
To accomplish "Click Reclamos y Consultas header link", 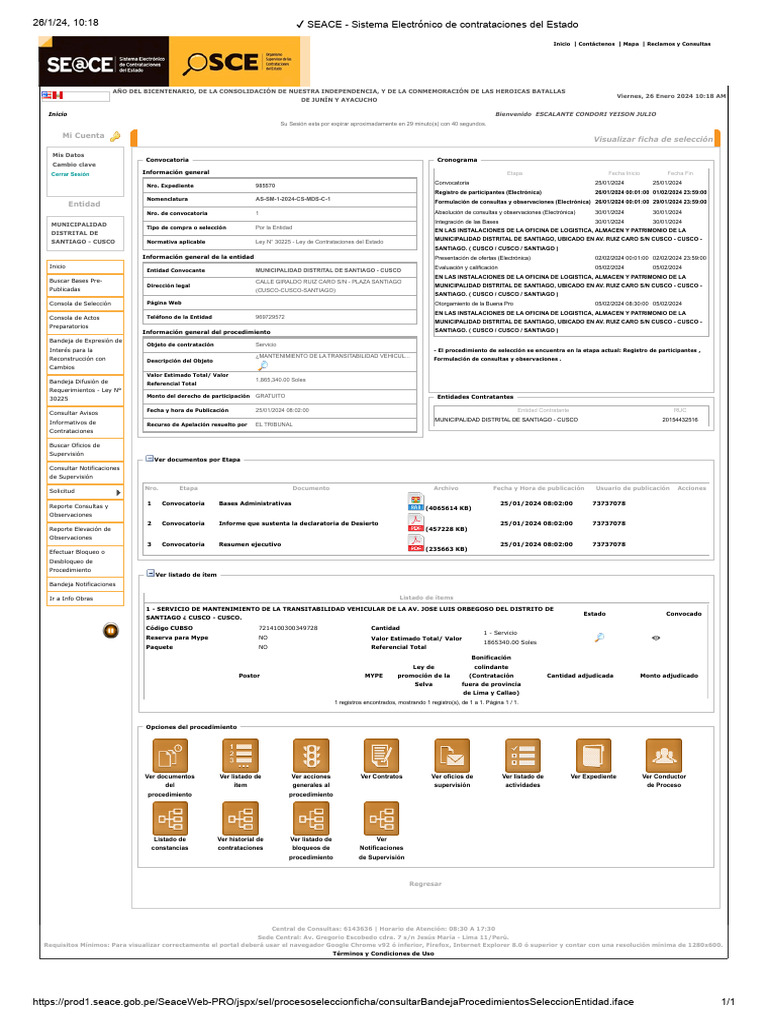I will point(679,44).
